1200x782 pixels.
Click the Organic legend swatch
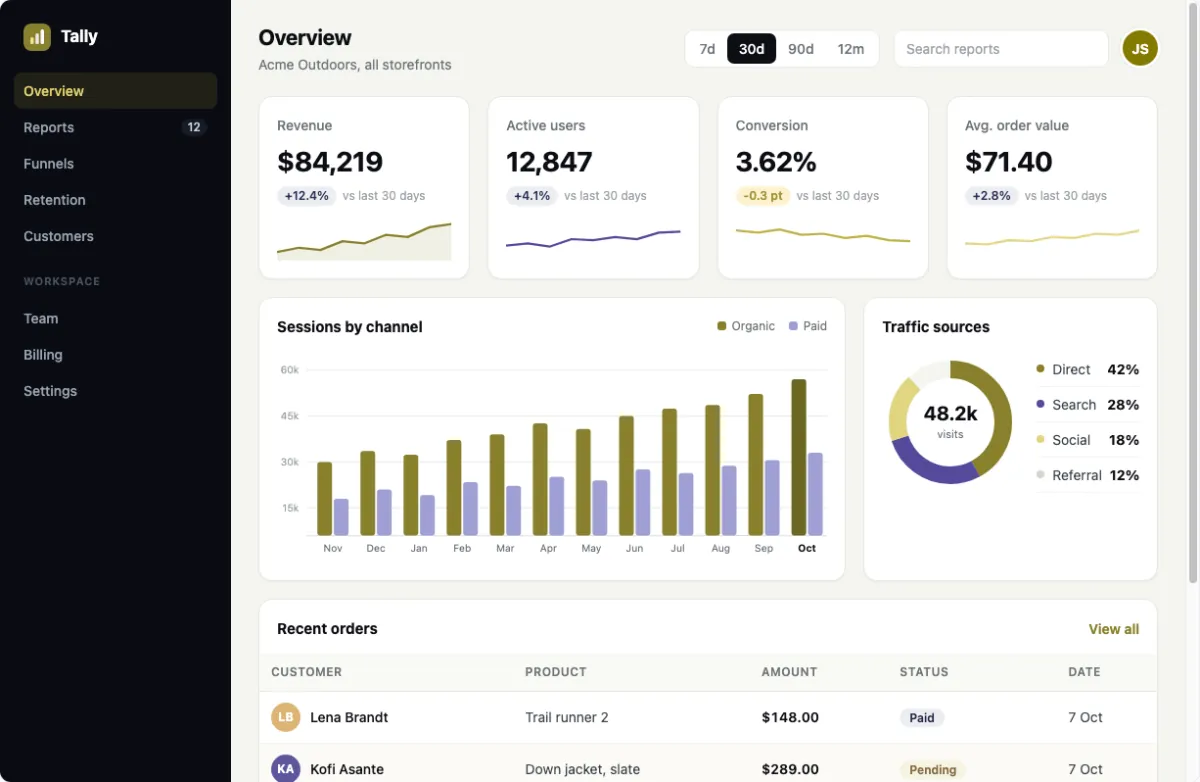click(x=722, y=326)
